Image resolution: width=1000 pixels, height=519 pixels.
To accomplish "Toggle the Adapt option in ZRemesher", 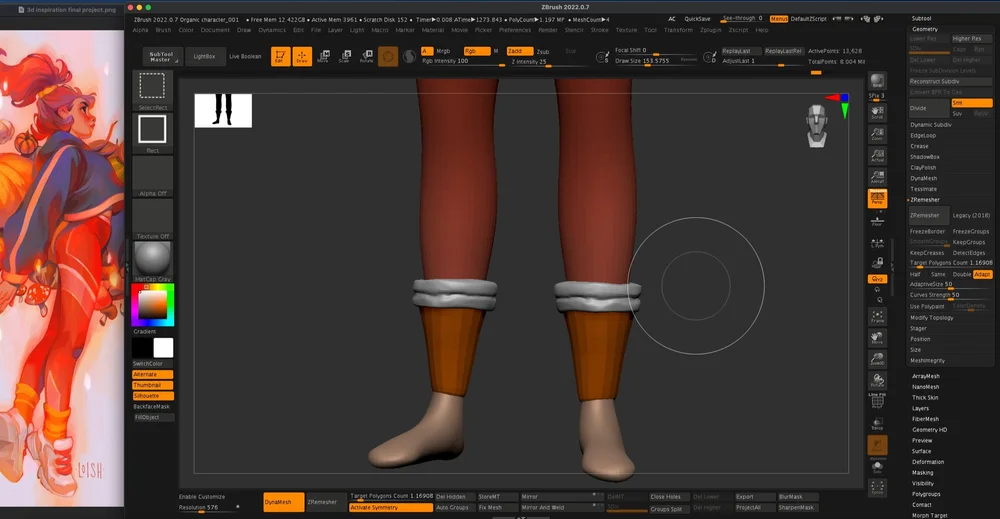I will point(982,274).
